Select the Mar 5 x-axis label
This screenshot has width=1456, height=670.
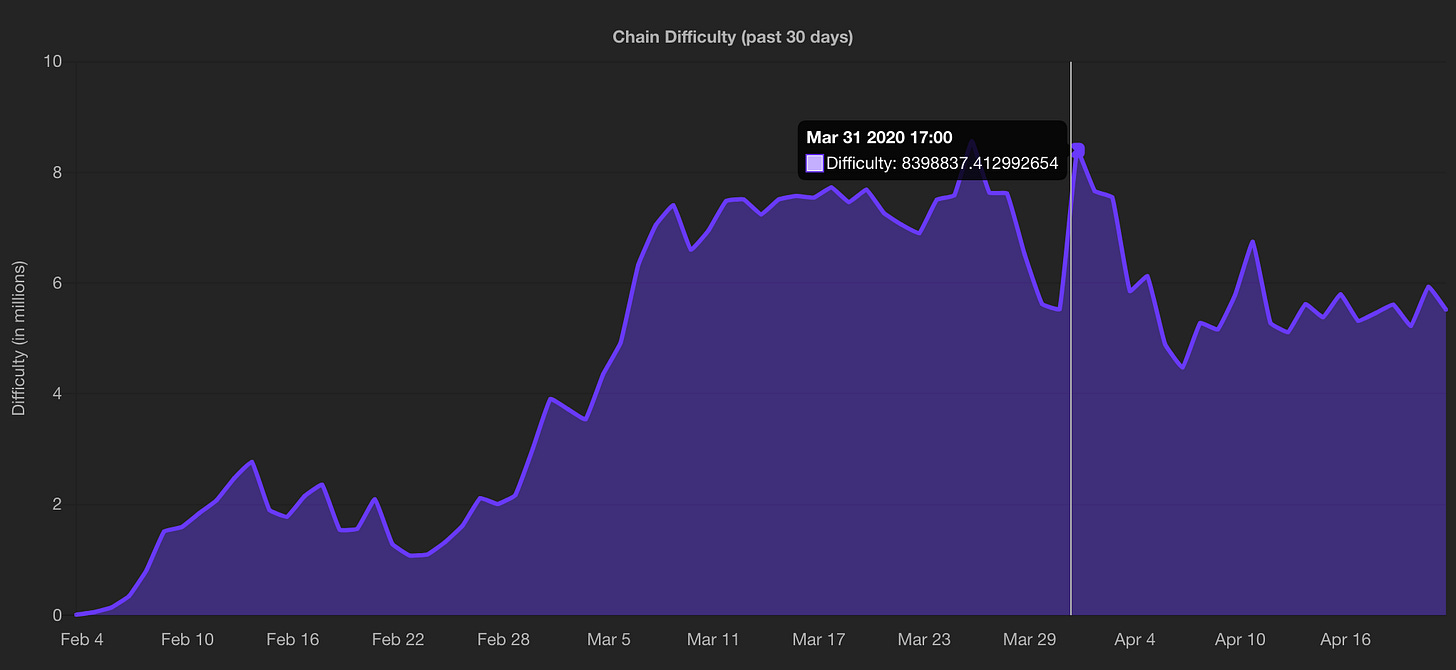click(609, 639)
